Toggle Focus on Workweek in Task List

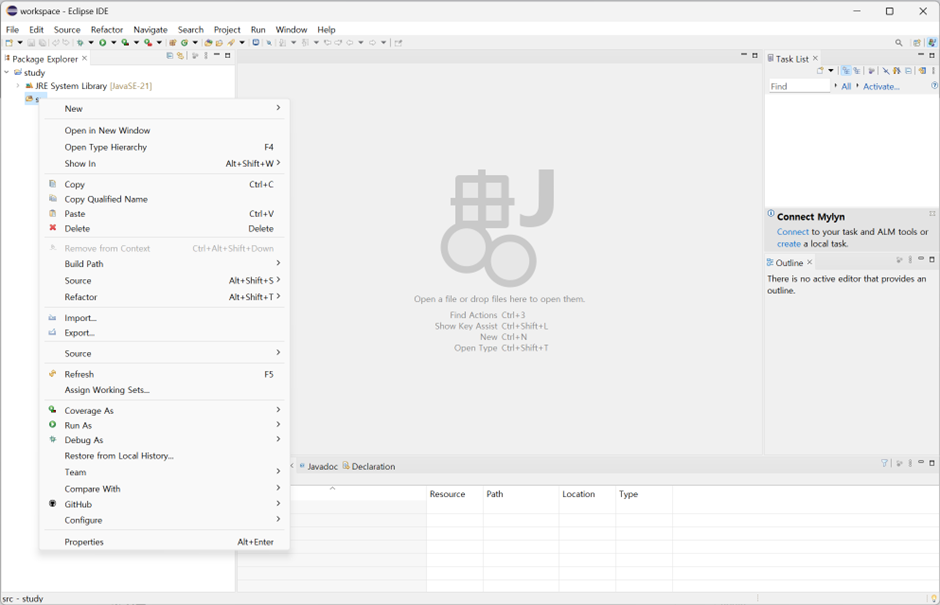tap(871, 70)
